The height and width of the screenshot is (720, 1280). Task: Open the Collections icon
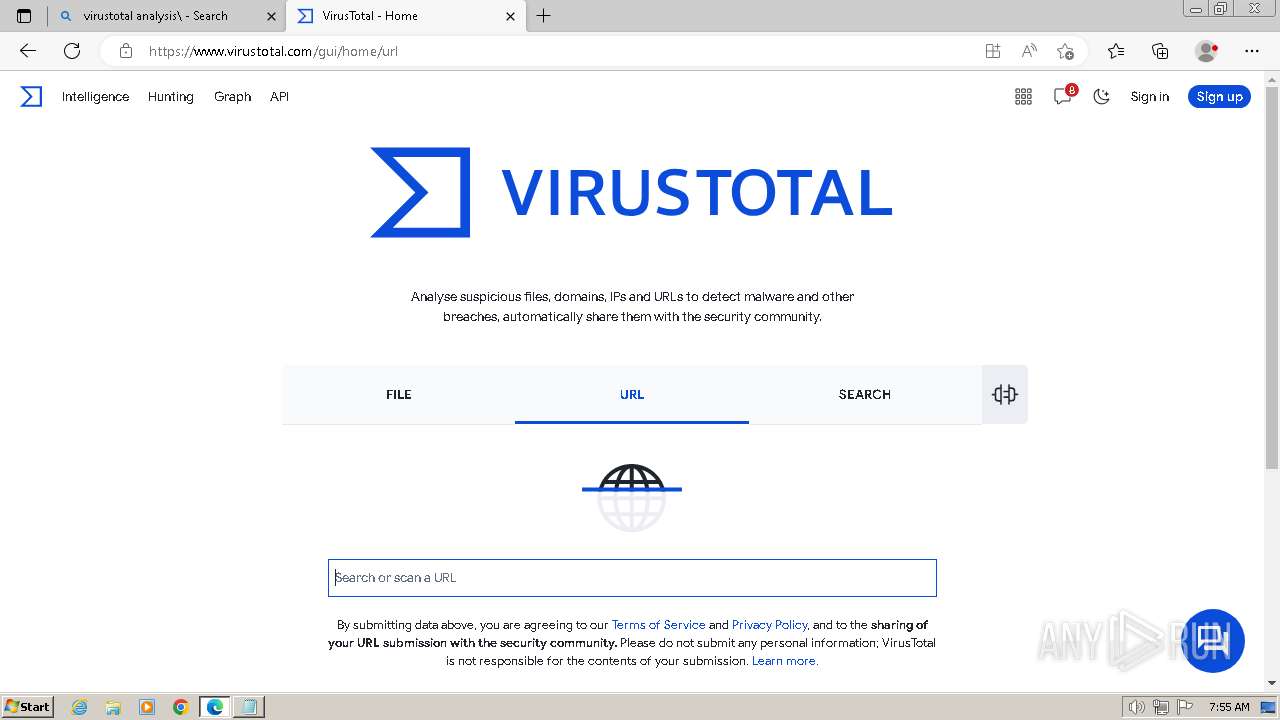(x=1160, y=51)
